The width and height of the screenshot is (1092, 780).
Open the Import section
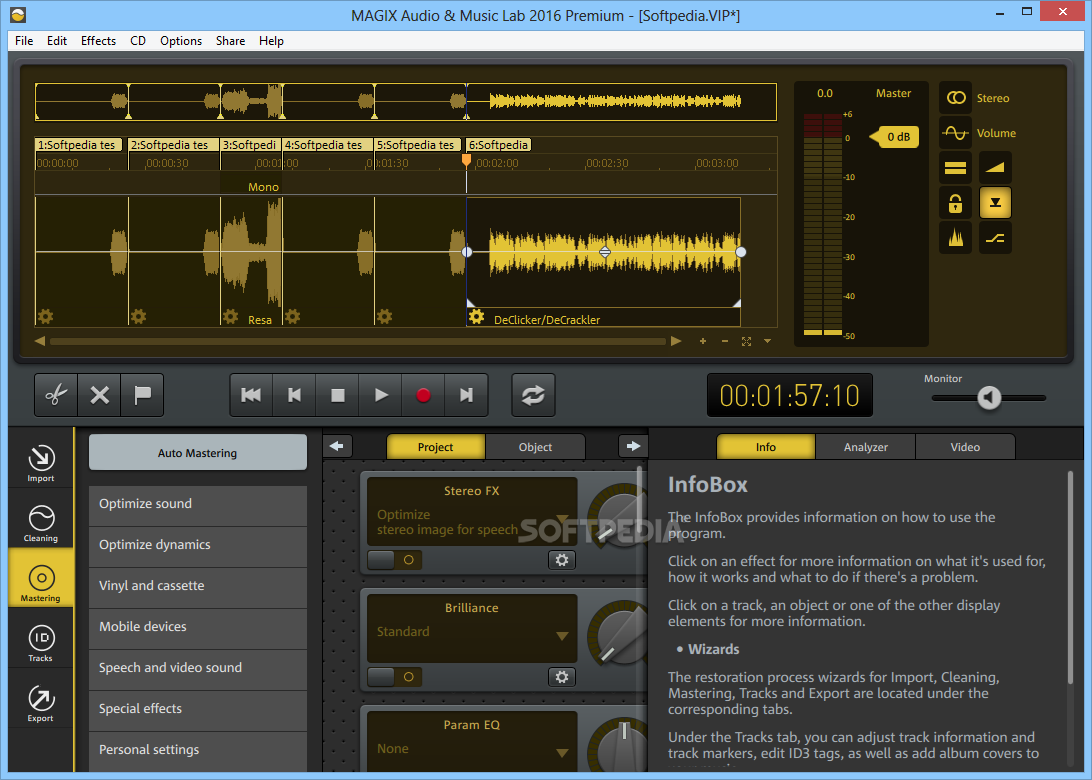40,462
